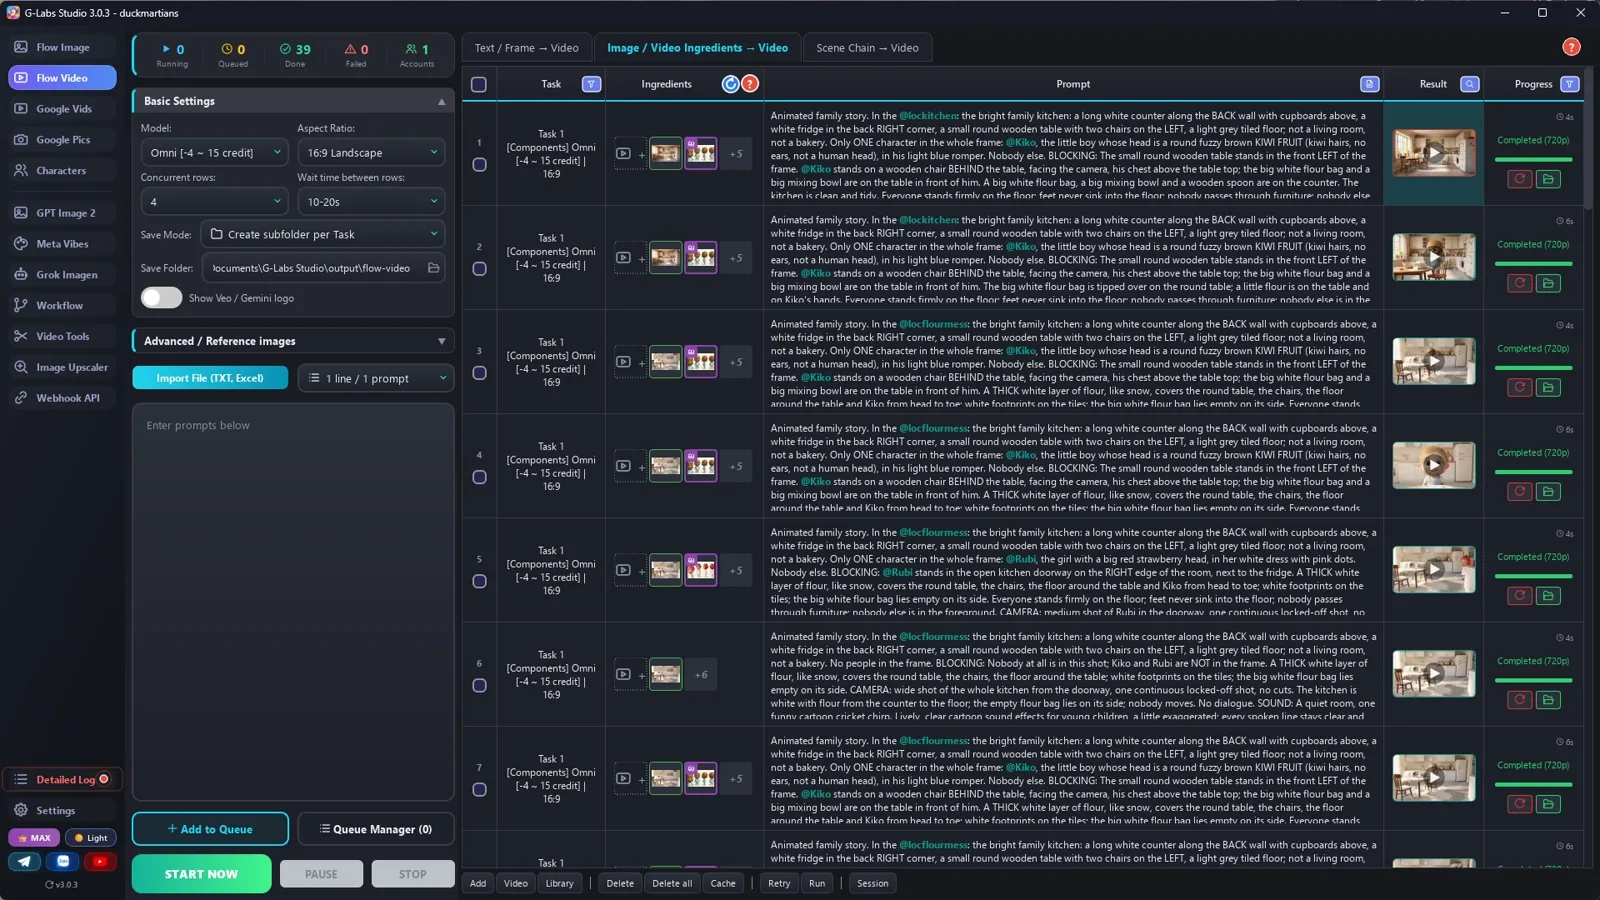Open Queue Manager (0)
Viewport: 1600px width, 900px height.
[376, 829]
